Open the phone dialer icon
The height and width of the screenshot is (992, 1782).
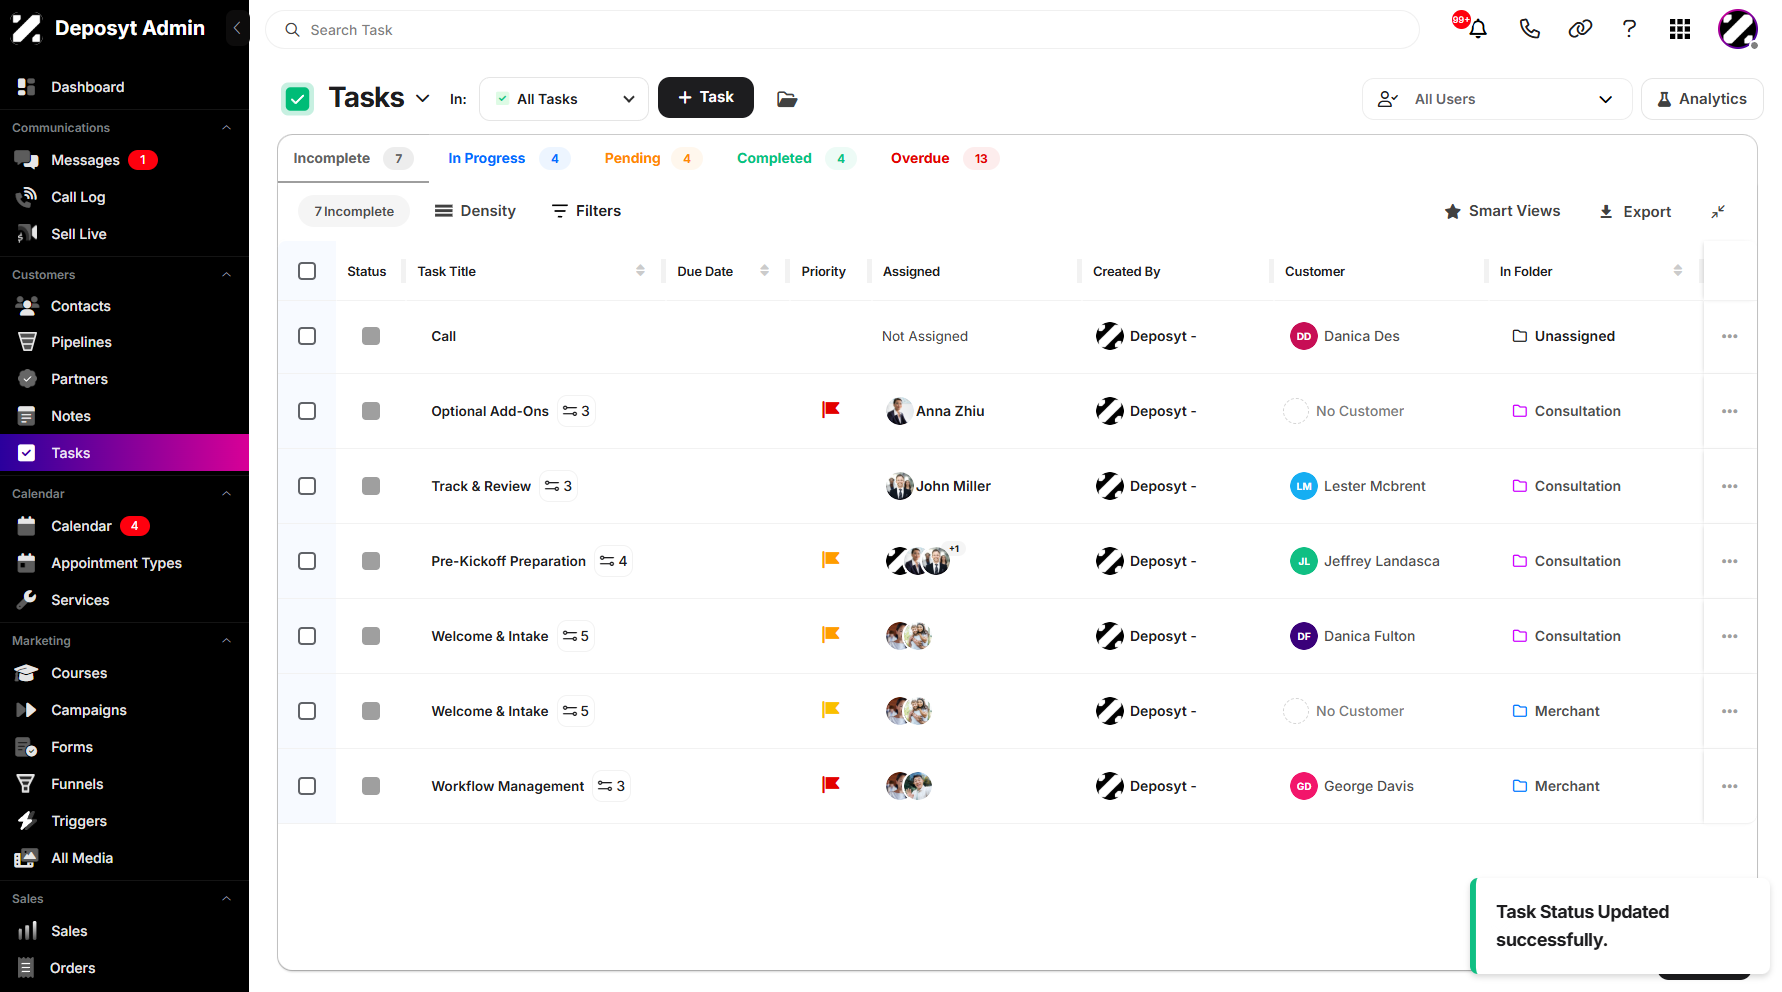click(x=1529, y=29)
